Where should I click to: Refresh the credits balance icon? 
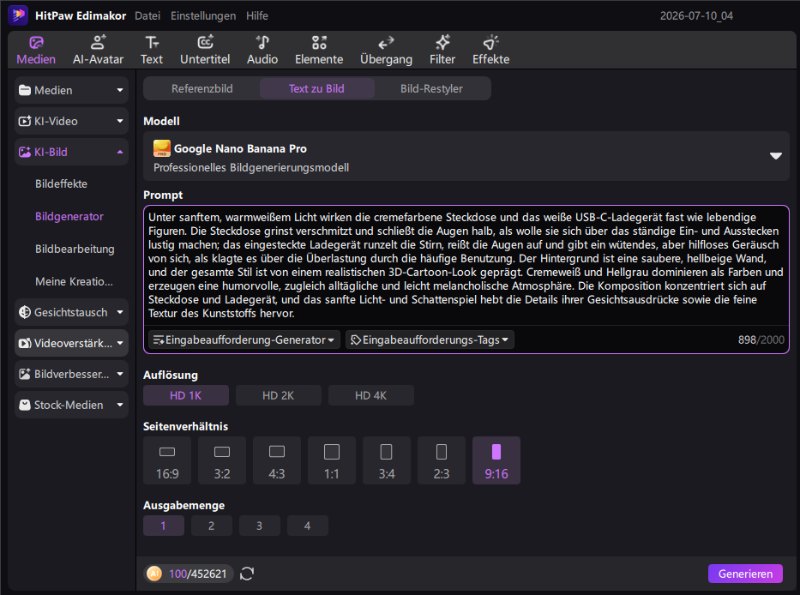247,574
